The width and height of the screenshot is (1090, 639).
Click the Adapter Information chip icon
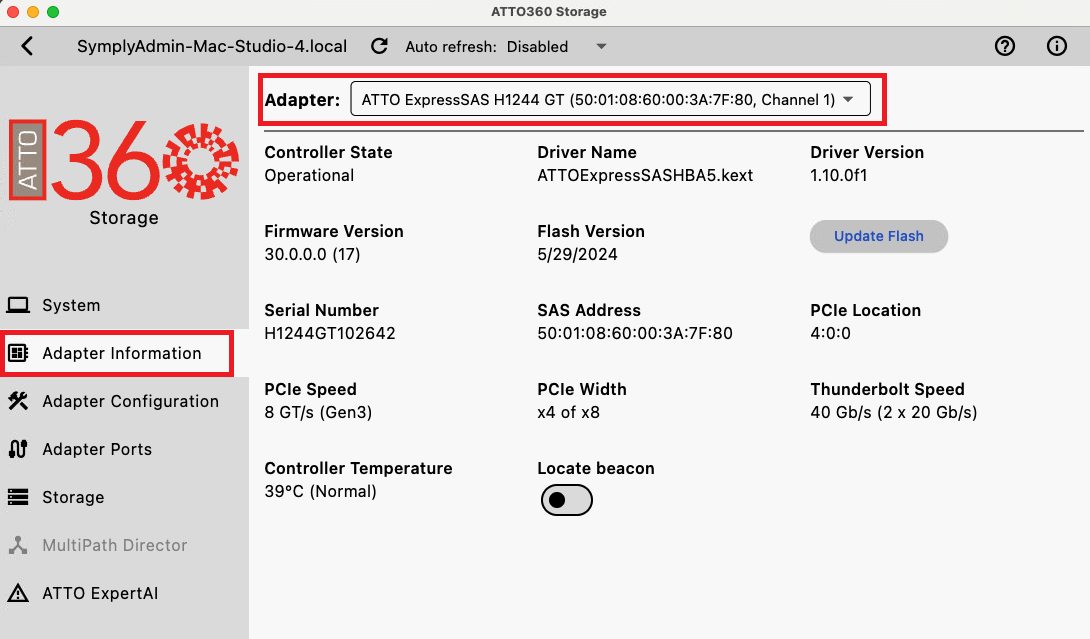(x=18, y=353)
